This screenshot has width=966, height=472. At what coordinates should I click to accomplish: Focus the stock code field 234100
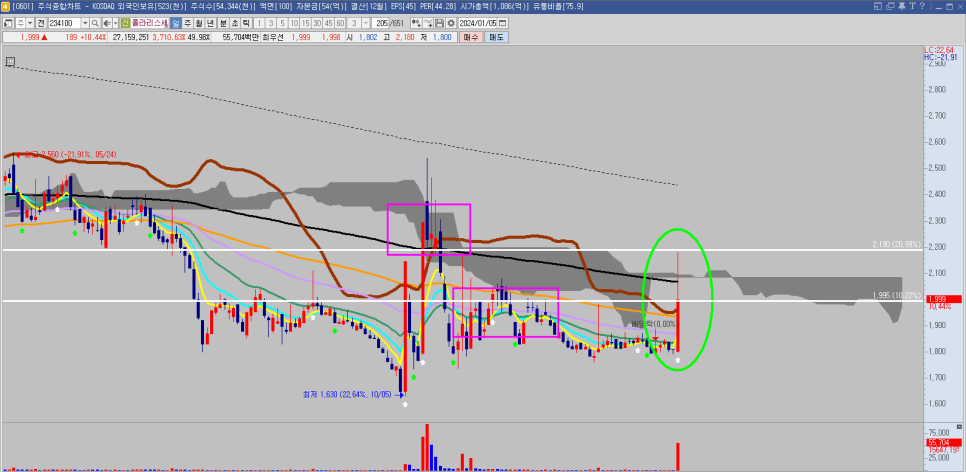point(64,23)
